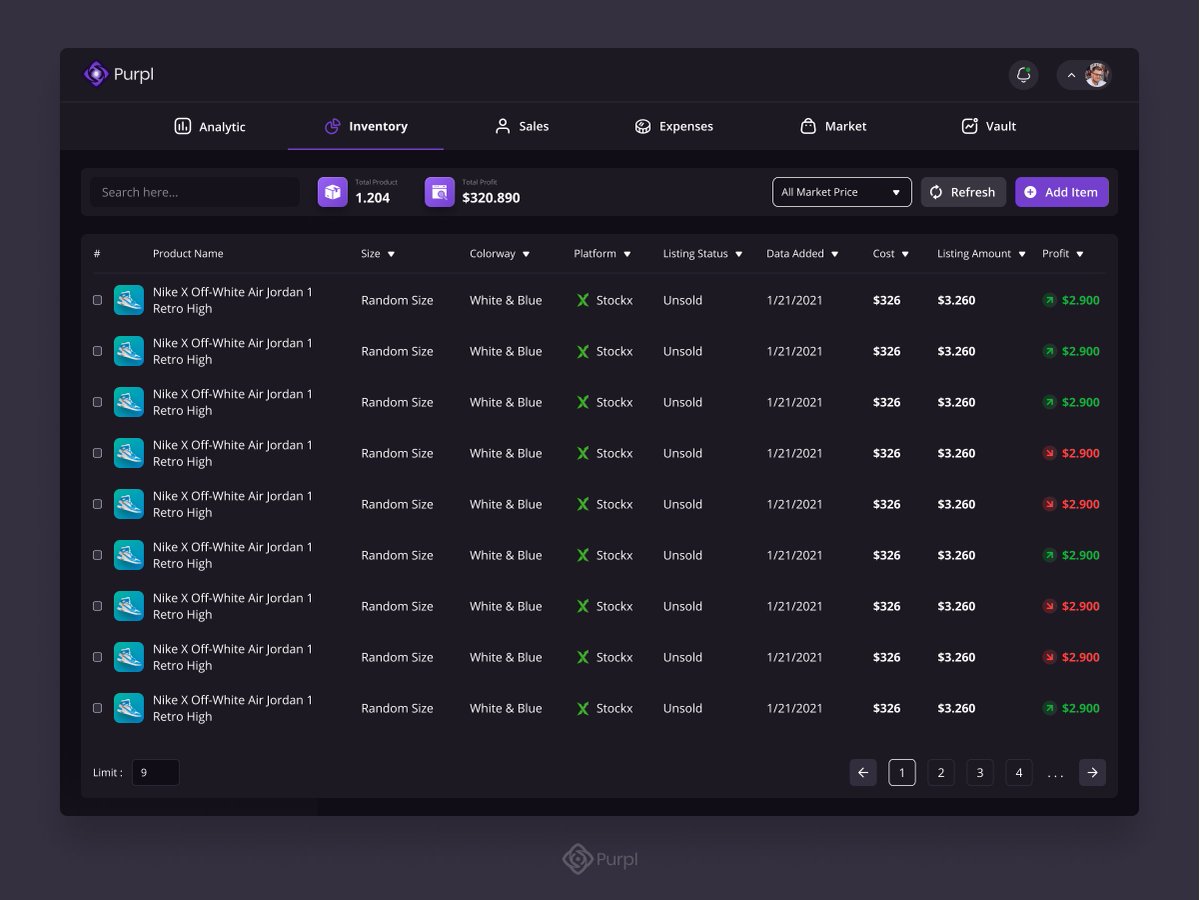Click the green profit arrow in the second row
Image resolution: width=1200 pixels, height=900 pixels.
click(x=1049, y=351)
